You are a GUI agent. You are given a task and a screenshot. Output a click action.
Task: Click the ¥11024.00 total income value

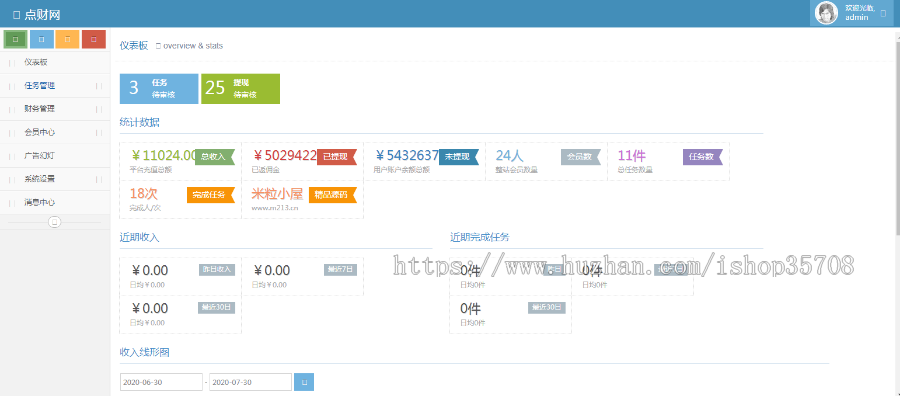pos(164,156)
